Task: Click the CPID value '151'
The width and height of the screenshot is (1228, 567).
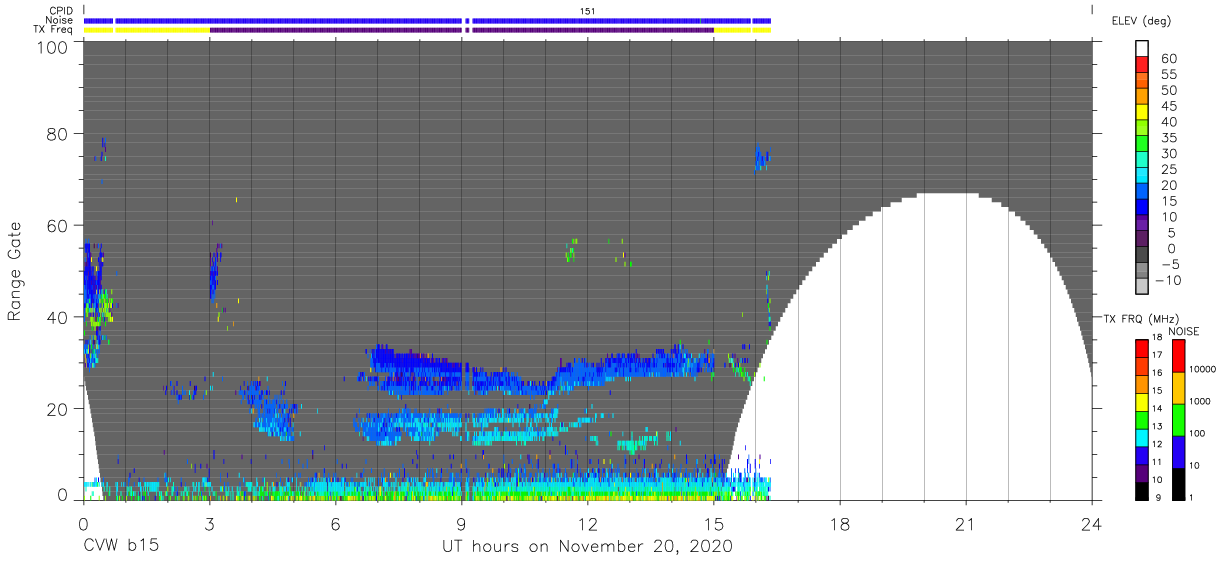Action: [x=588, y=10]
